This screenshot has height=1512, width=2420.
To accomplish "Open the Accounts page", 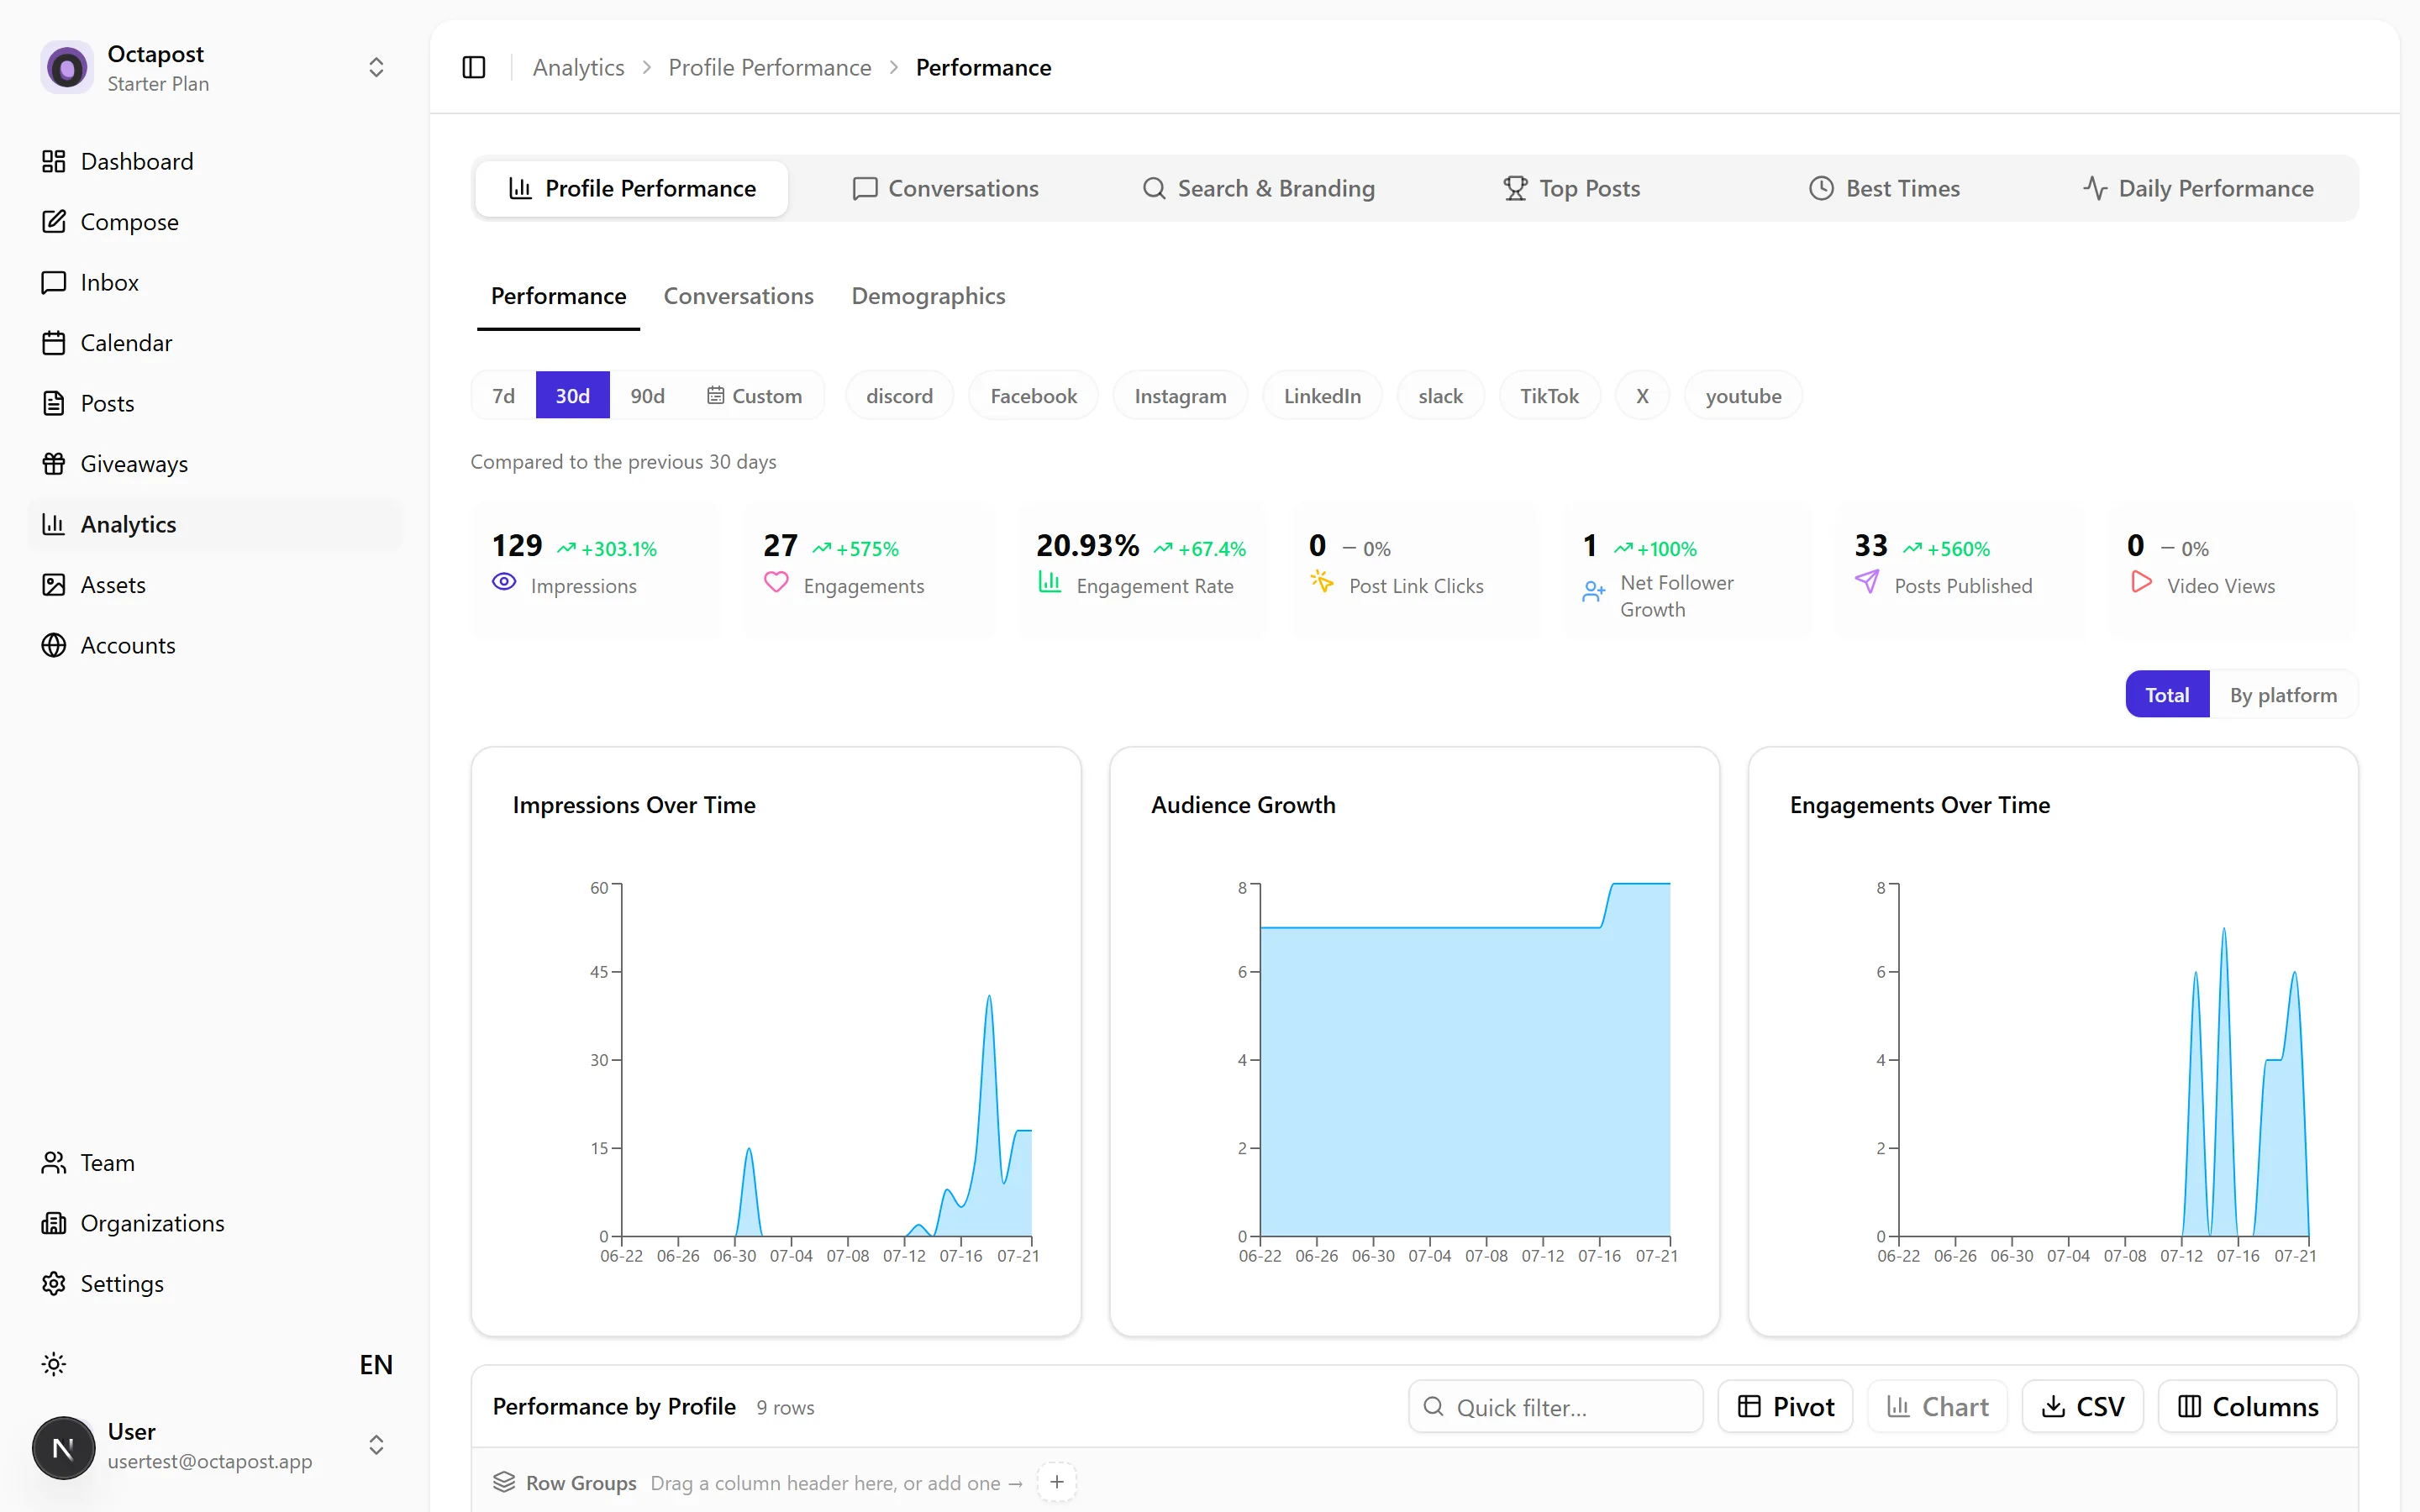I will point(215,645).
